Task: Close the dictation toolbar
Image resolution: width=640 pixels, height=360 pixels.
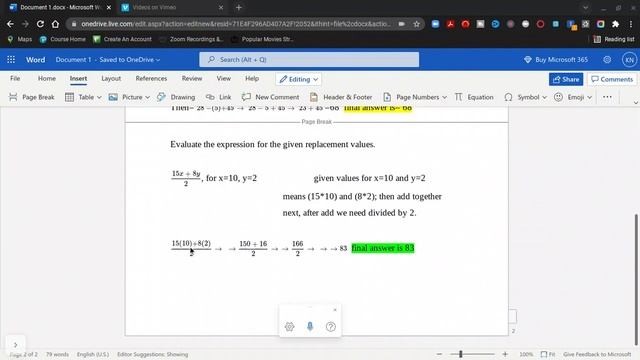Action: tap(335, 310)
